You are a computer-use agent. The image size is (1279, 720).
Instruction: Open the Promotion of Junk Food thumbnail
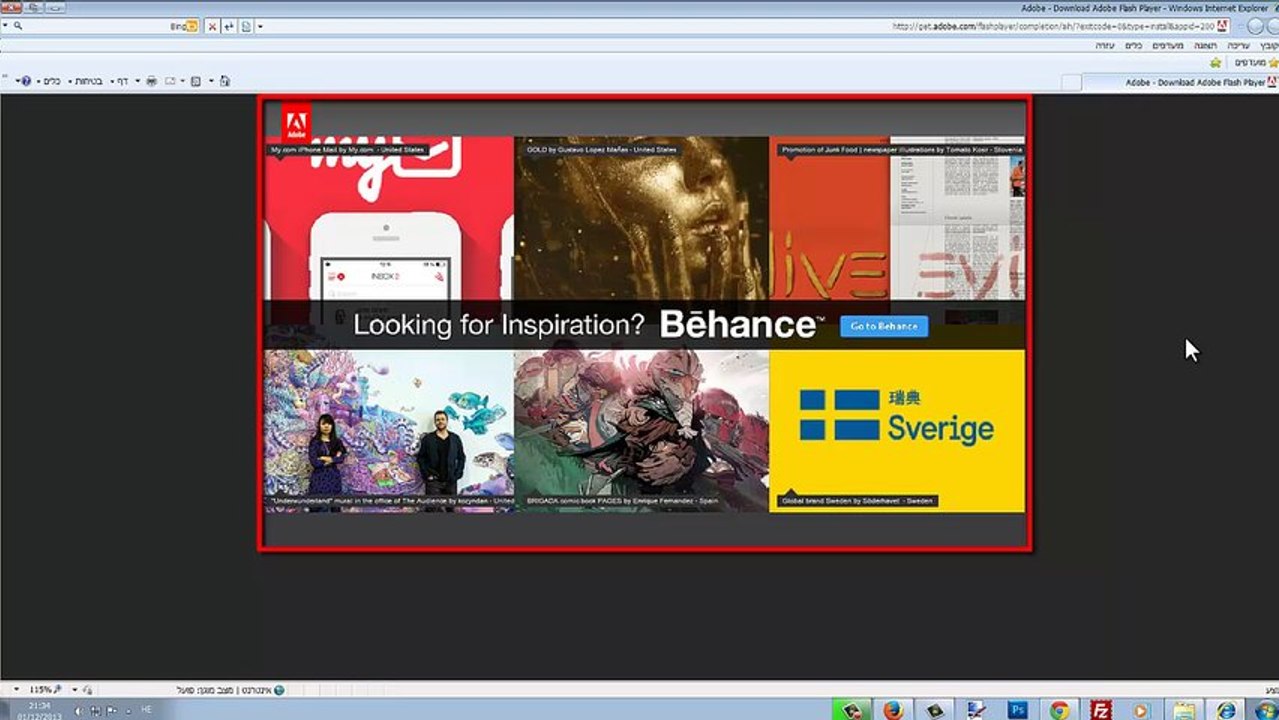[897, 220]
